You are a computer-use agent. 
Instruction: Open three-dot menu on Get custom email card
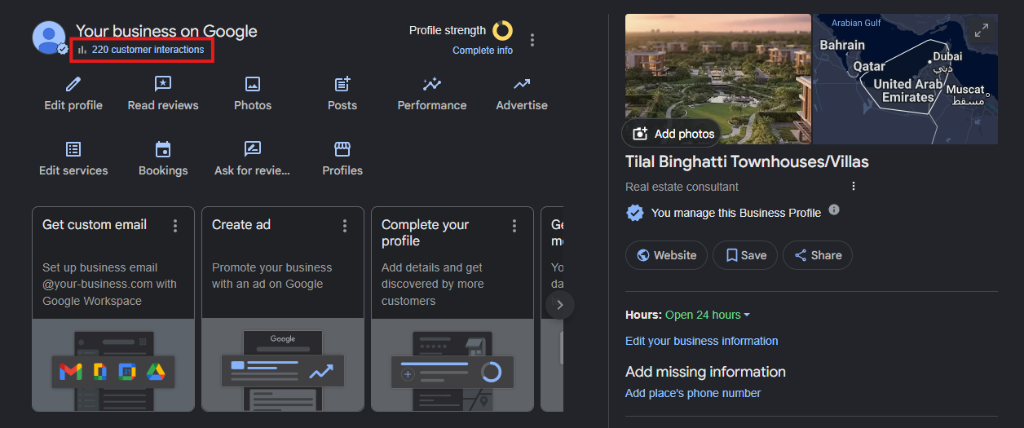175,225
